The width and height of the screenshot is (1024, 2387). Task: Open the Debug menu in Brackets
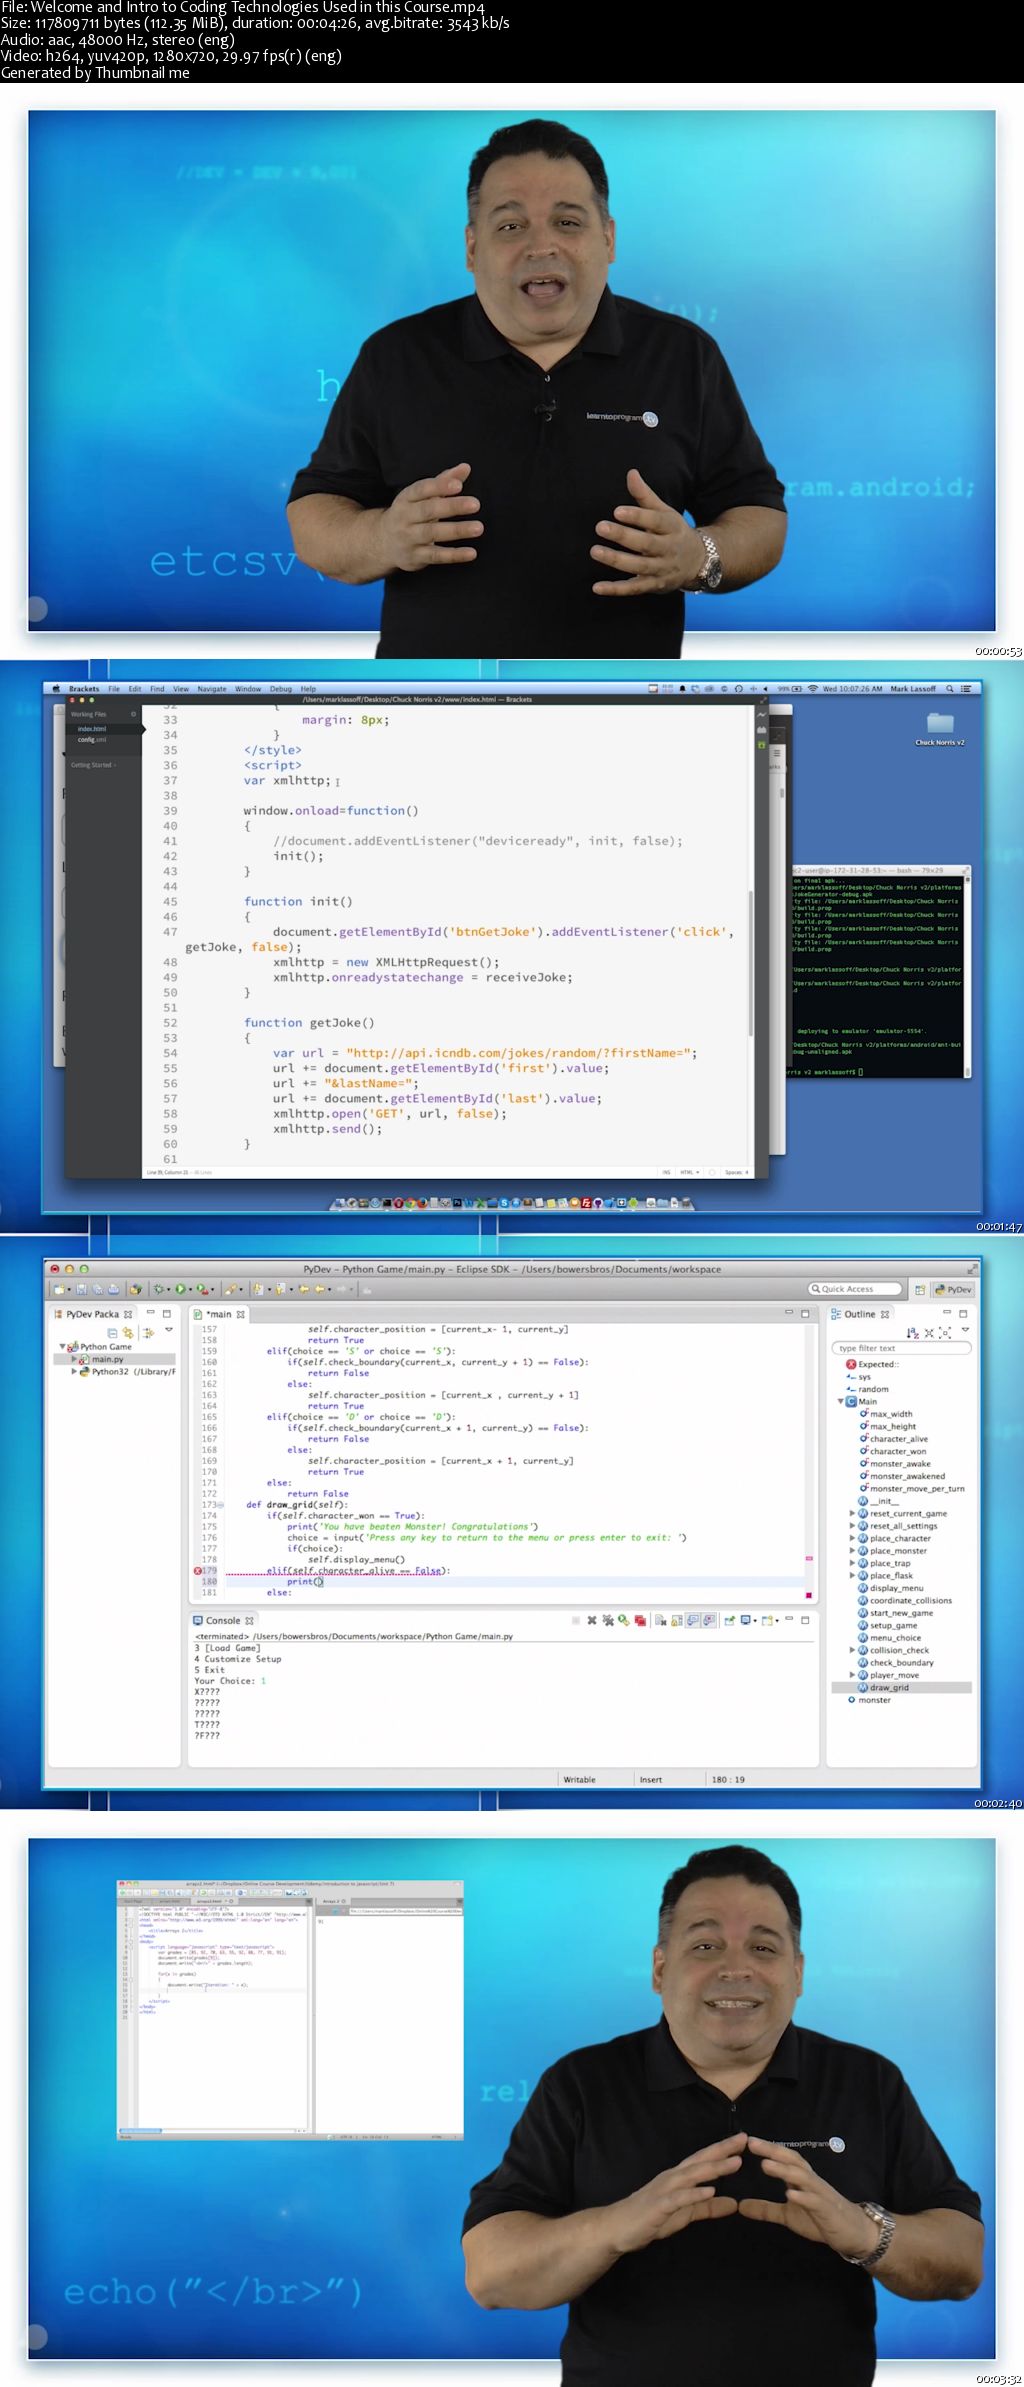click(x=281, y=689)
